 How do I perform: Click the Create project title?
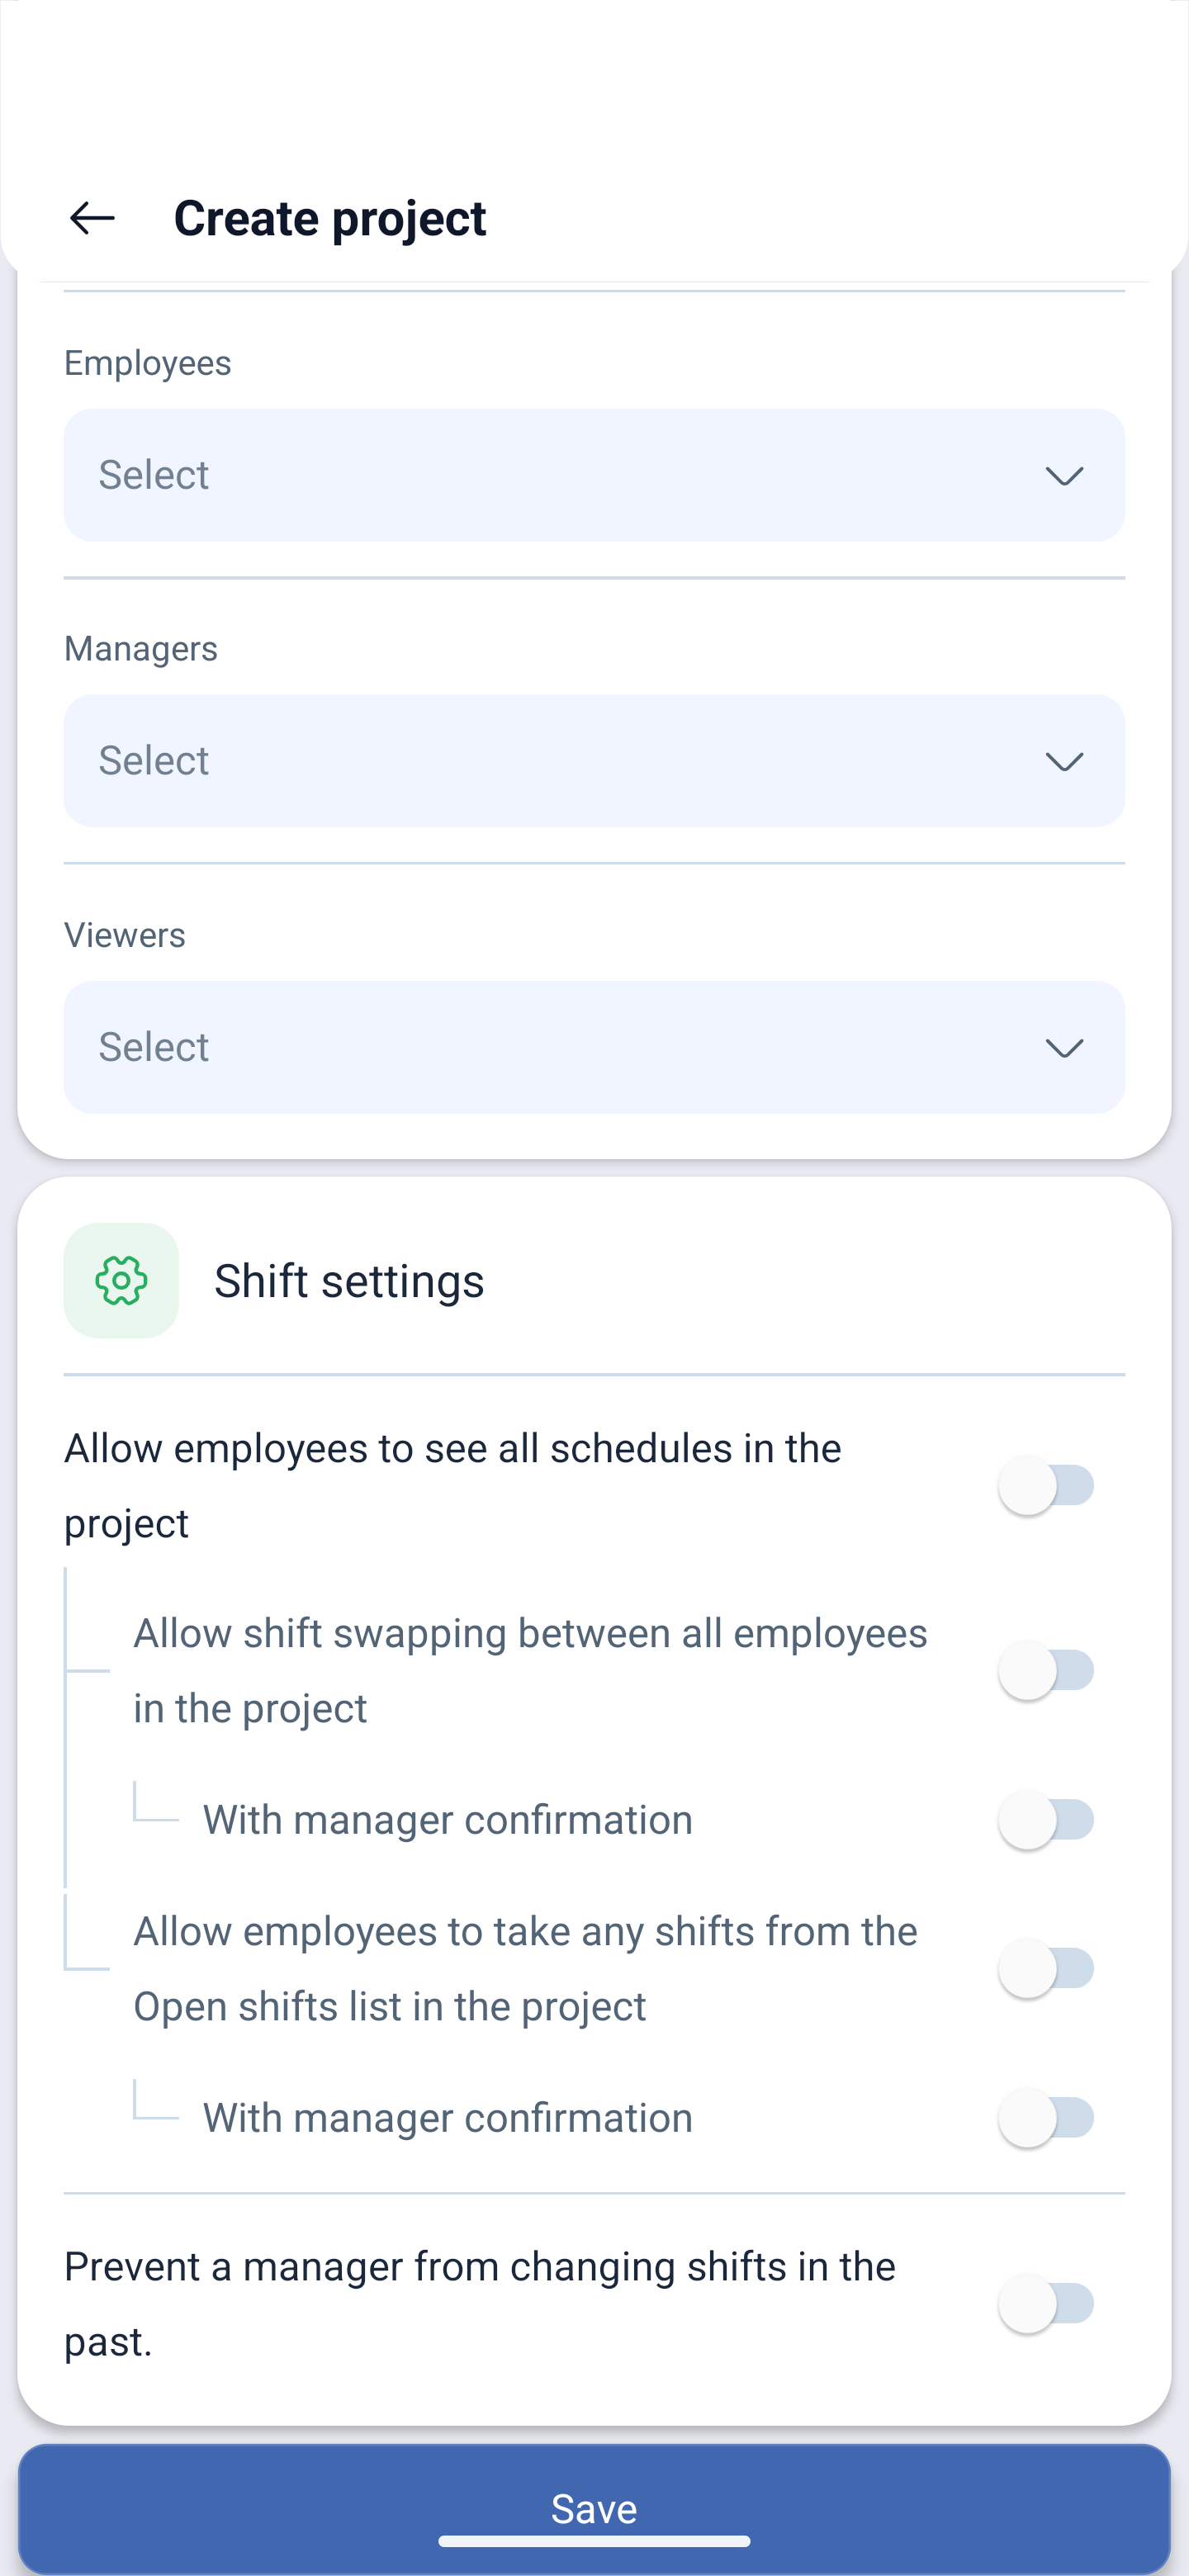(330, 218)
